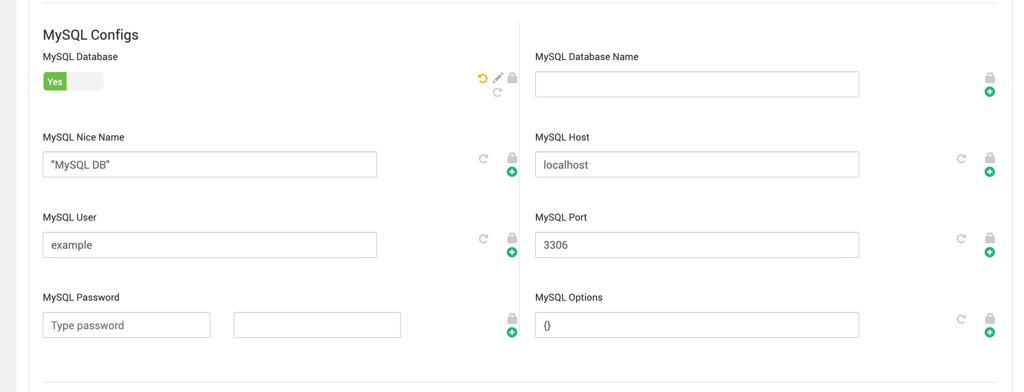Toggle the MySQL Database Yes switch
This screenshot has height=392, width=1024.
click(x=73, y=82)
